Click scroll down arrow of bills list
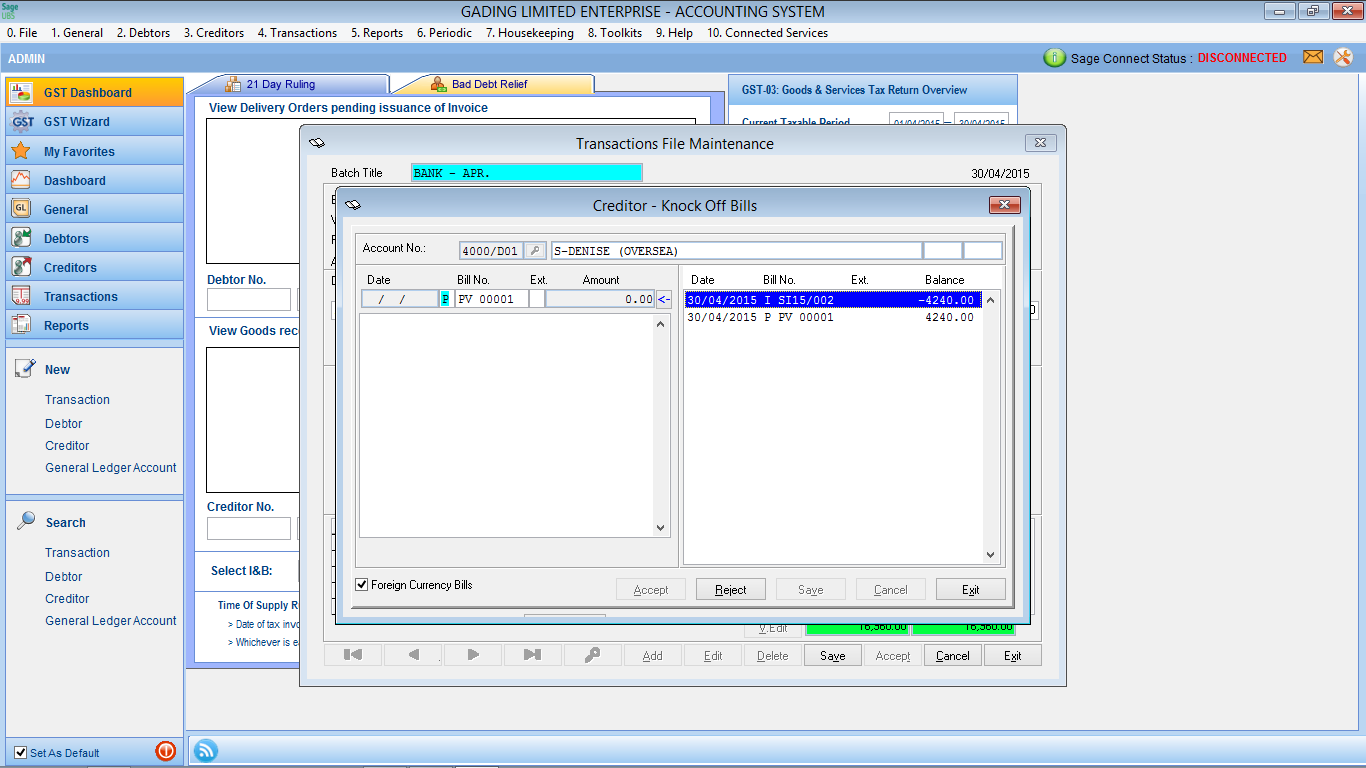 (991, 555)
